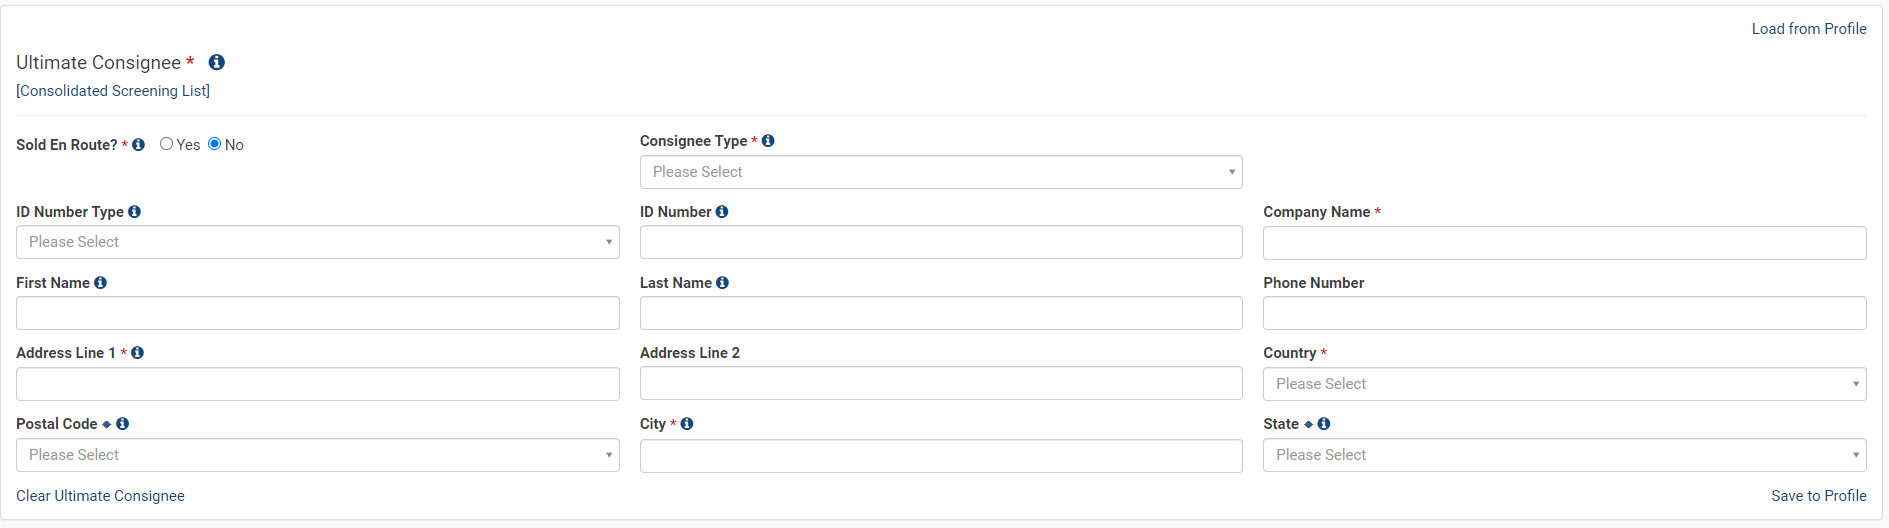
Task: Click First Name info icon
Action: pos(100,283)
